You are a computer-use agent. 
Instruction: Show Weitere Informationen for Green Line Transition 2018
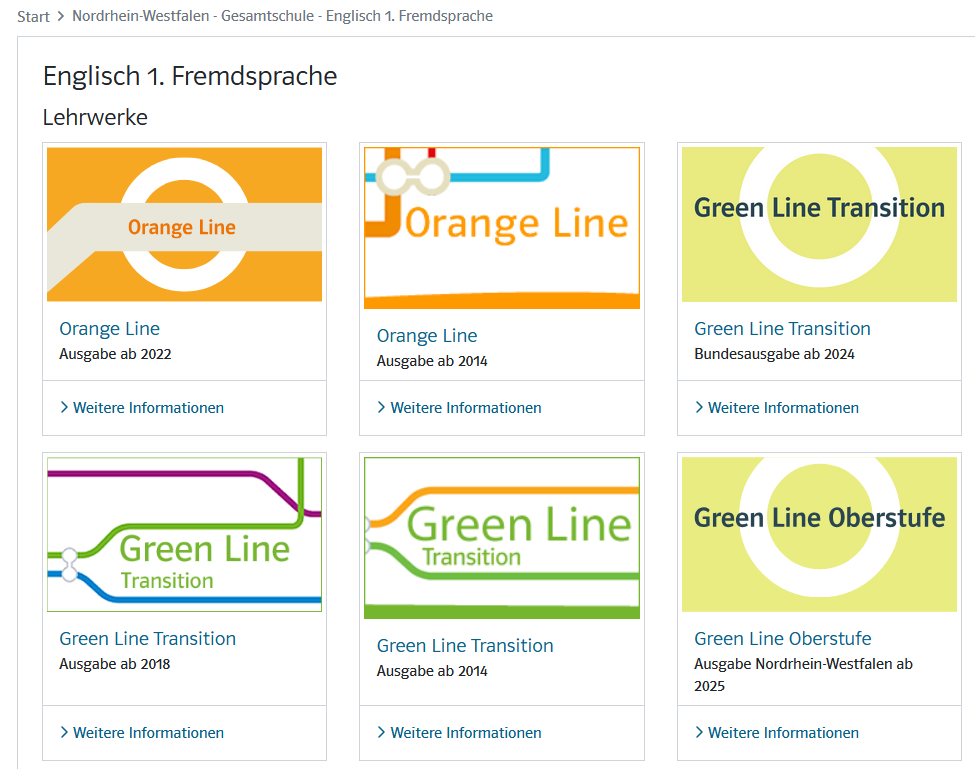(x=142, y=733)
